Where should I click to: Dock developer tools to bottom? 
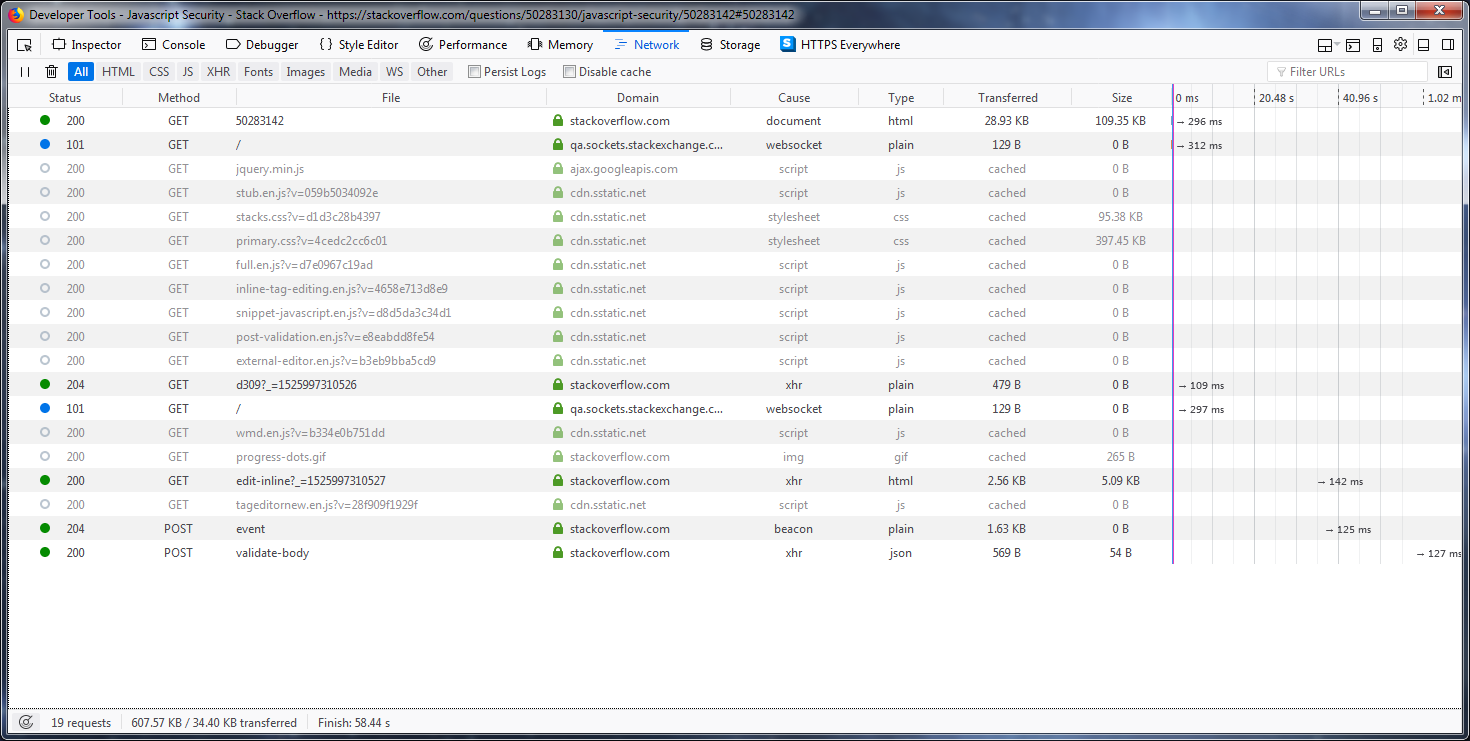coord(1423,45)
